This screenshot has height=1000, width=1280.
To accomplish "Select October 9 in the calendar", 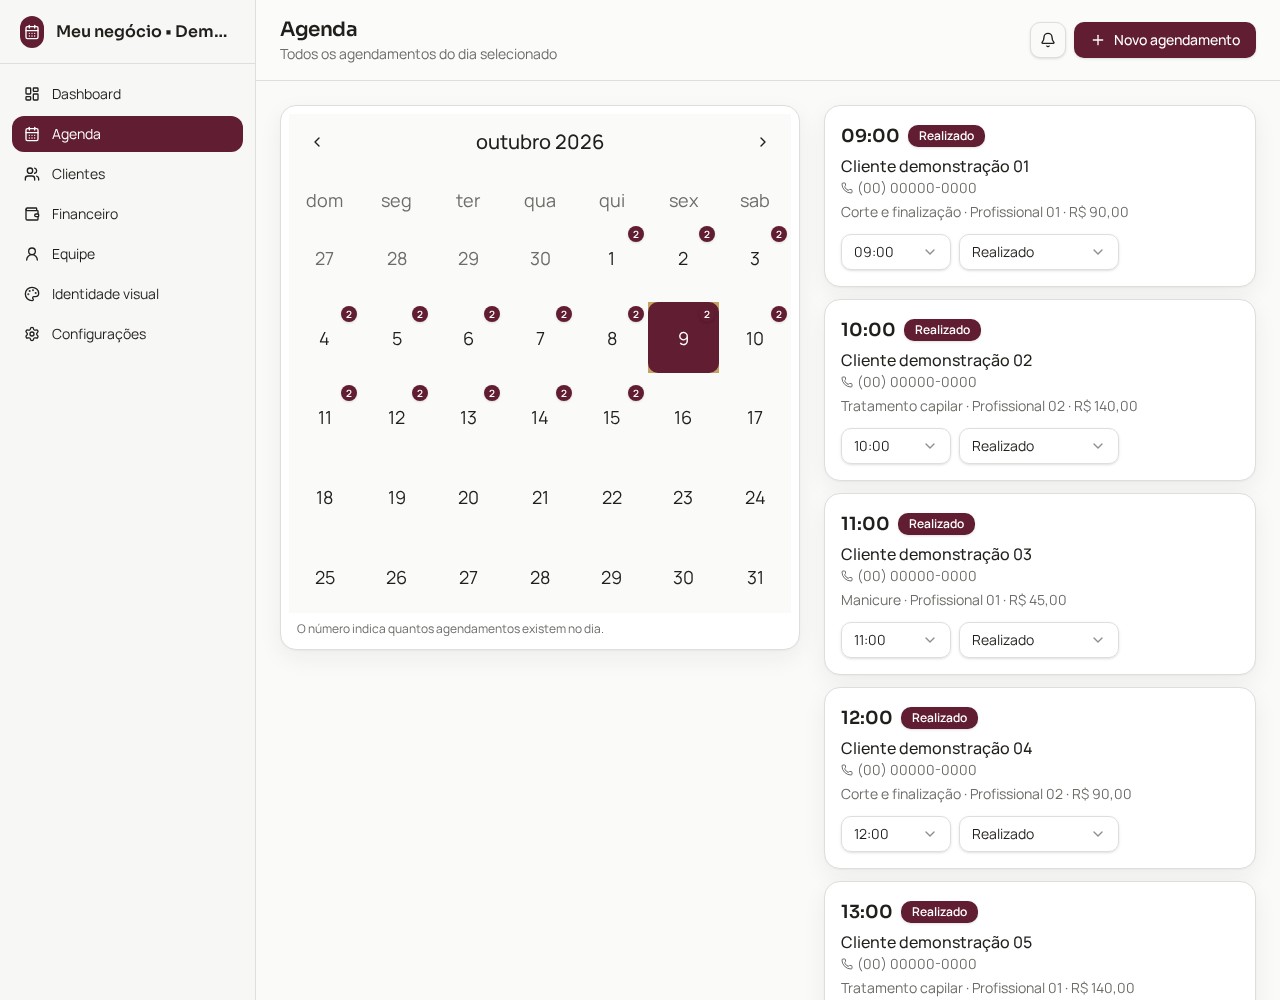I will tap(683, 338).
